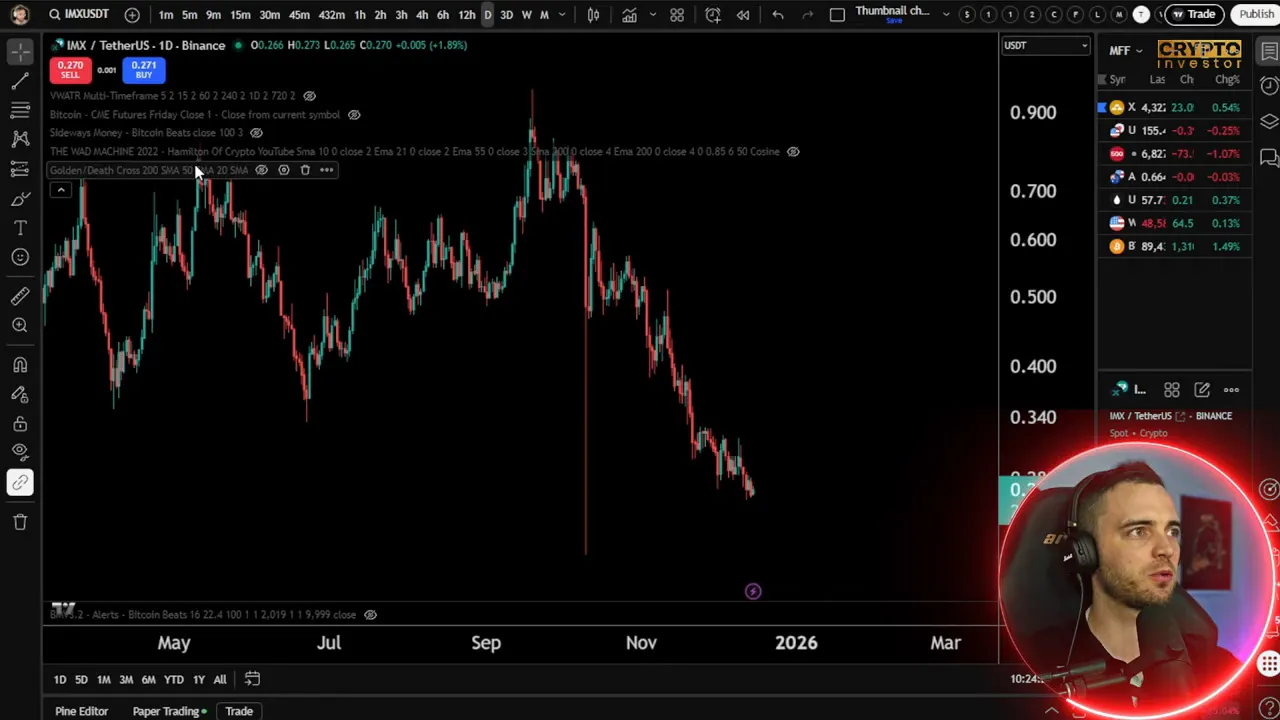Viewport: 1280px width, 720px height.
Task: Toggle magnet mode
Action: [x=20, y=365]
